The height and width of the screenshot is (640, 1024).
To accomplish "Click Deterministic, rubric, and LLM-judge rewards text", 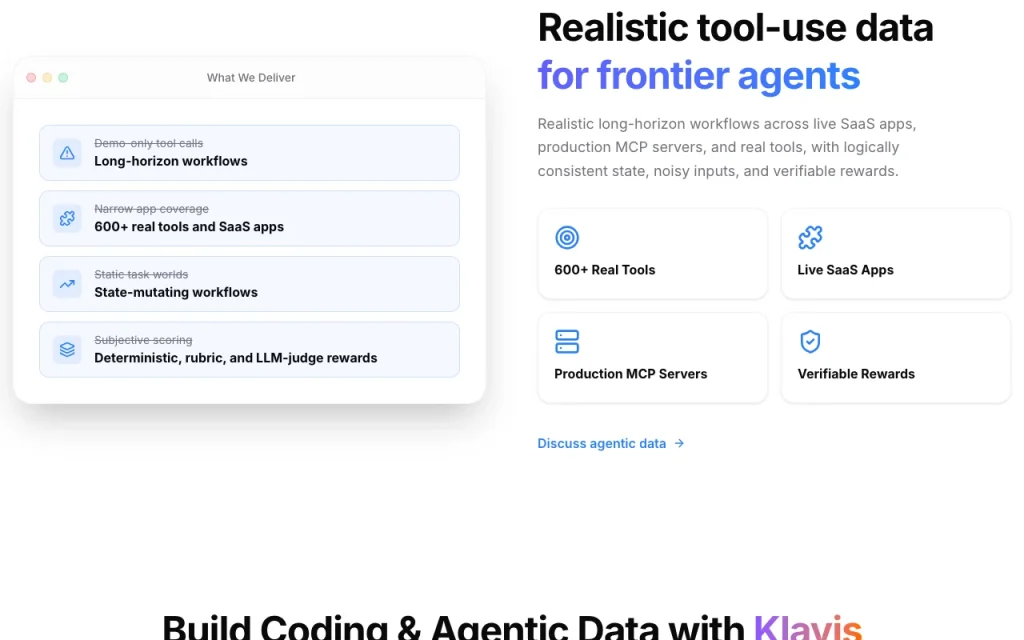I will tap(236, 358).
